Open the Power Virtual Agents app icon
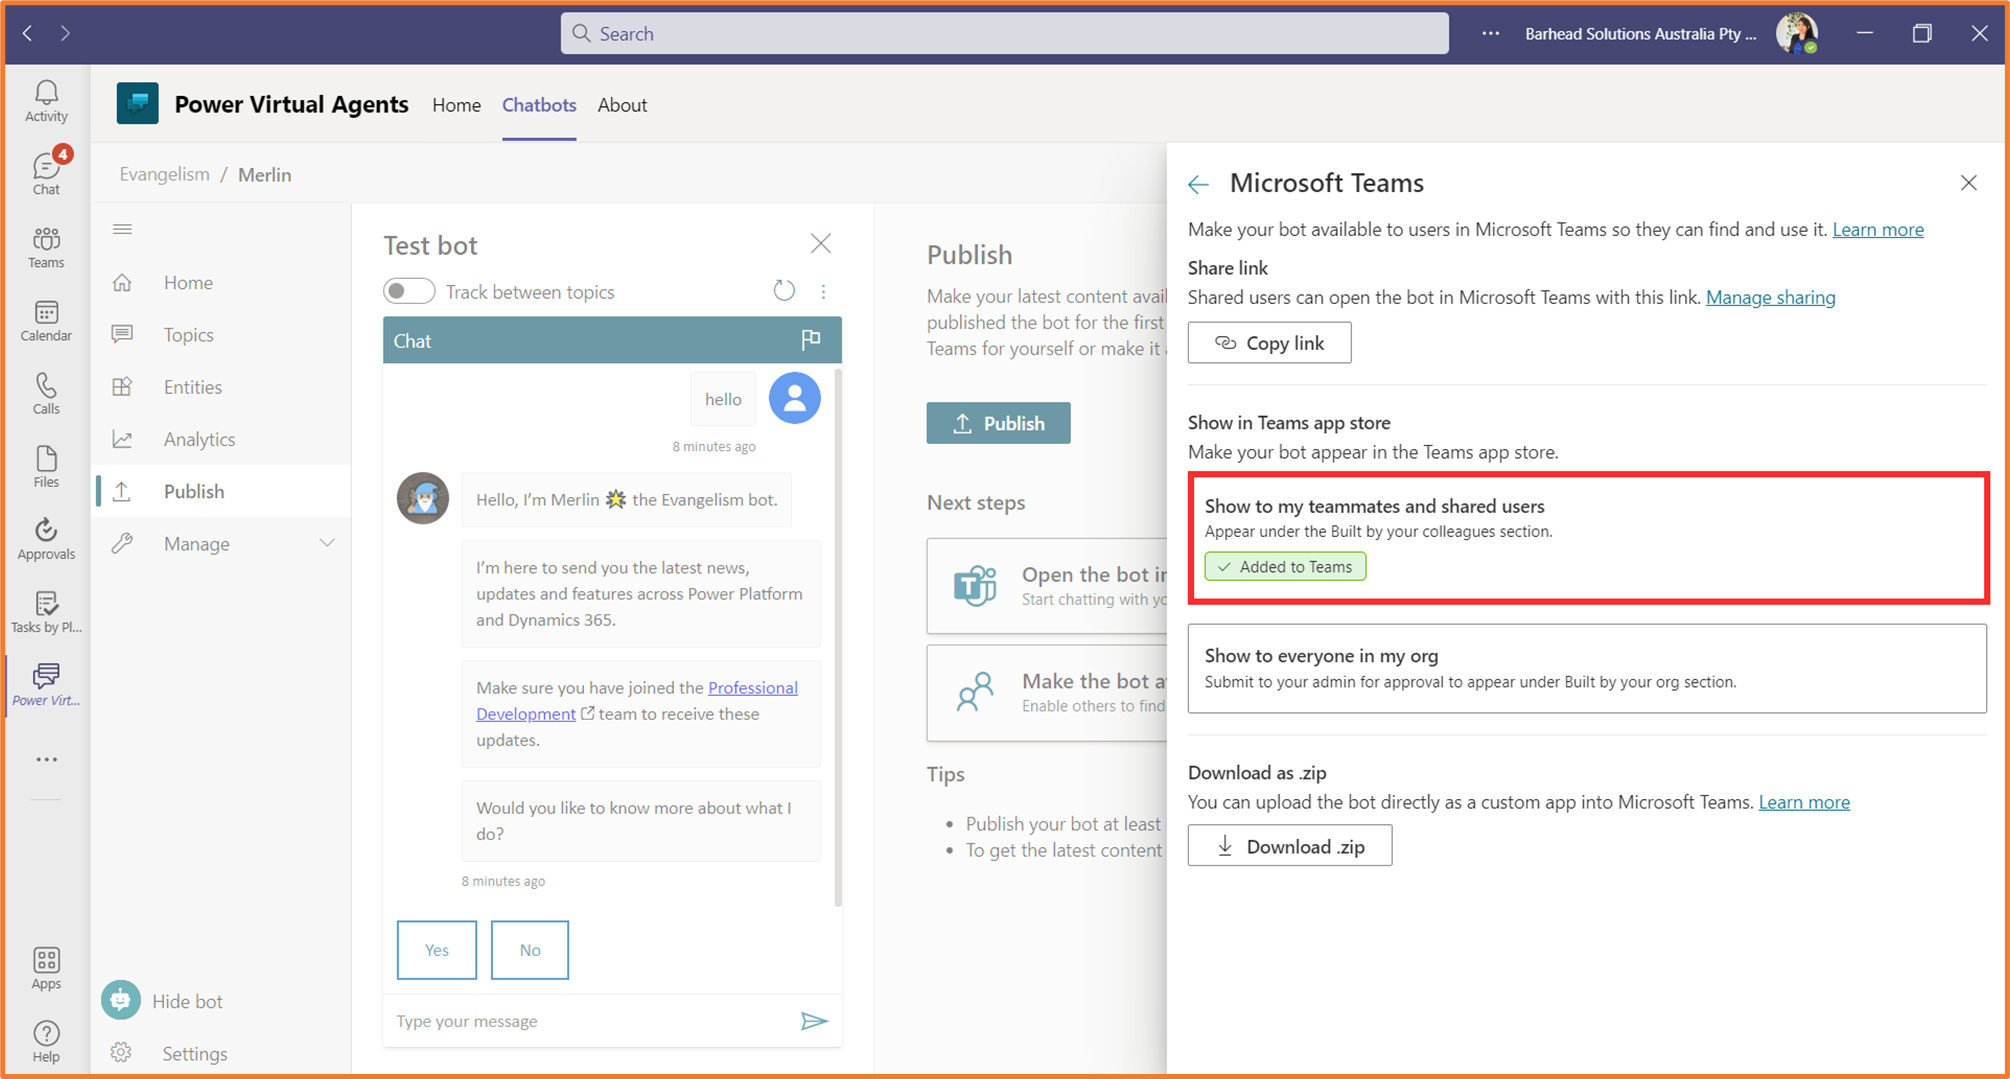 tap(45, 680)
